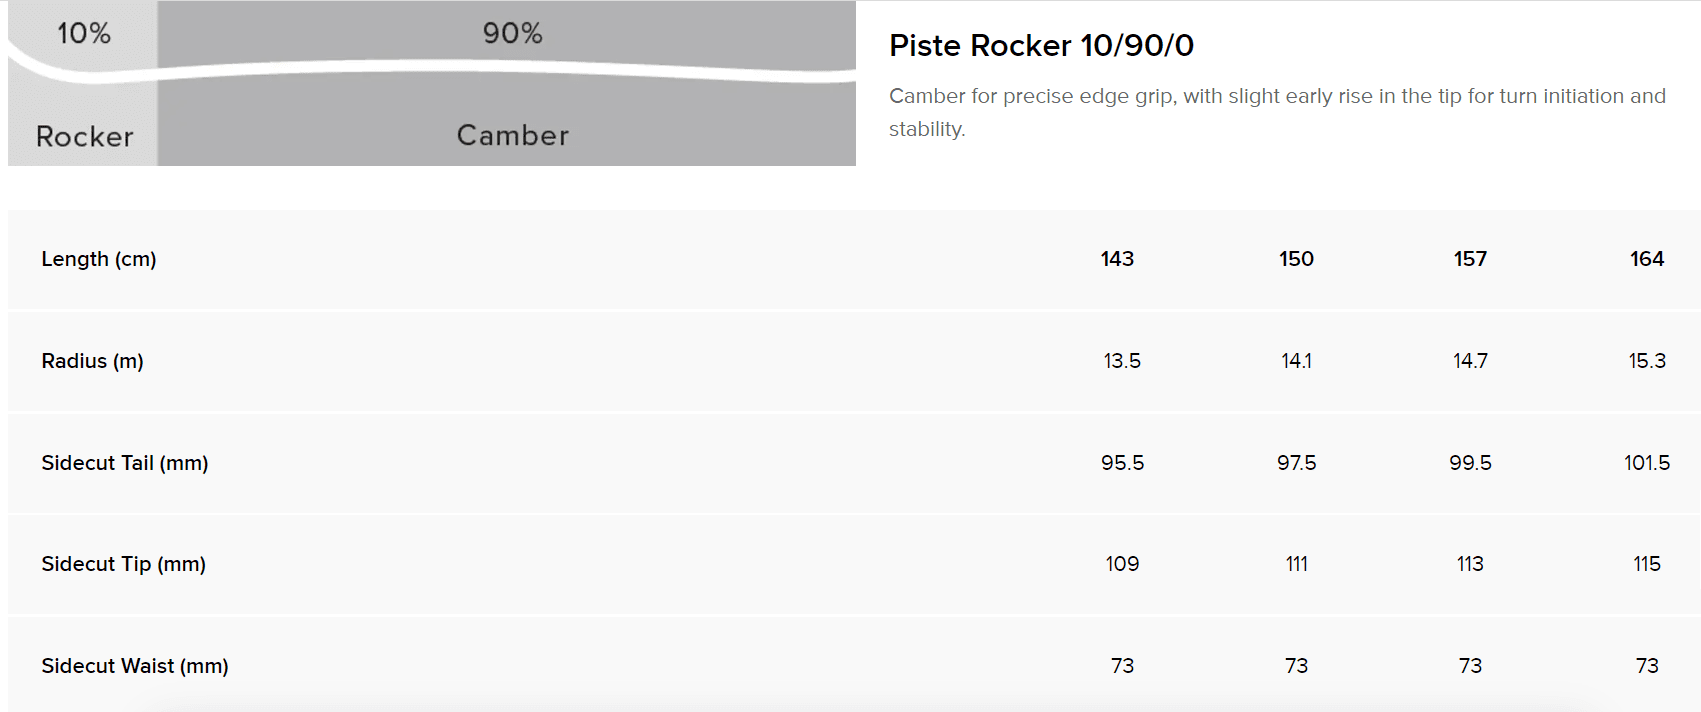Click the Camber description paragraph text
Screen dimensions: 1701x712
[x=1277, y=112]
